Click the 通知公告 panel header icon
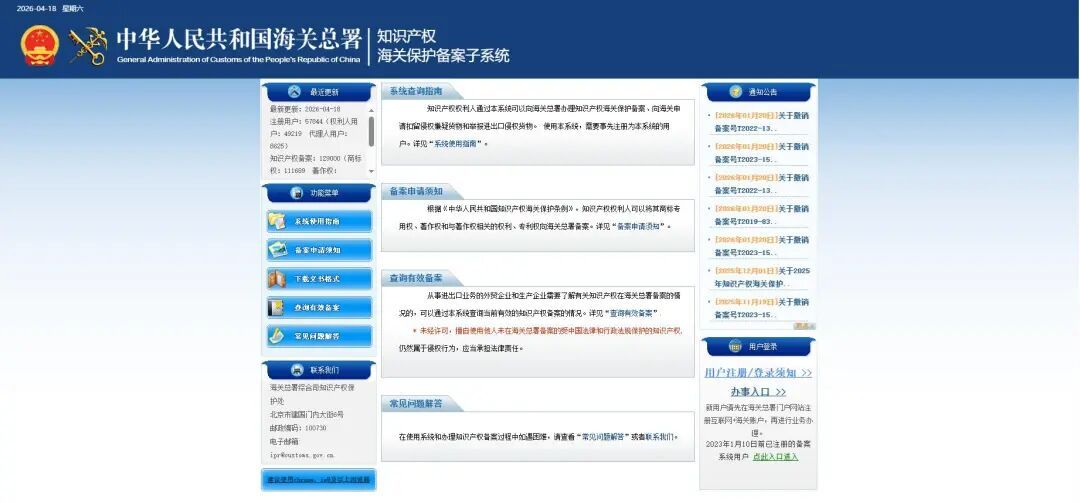1080x503 pixels. click(736, 92)
